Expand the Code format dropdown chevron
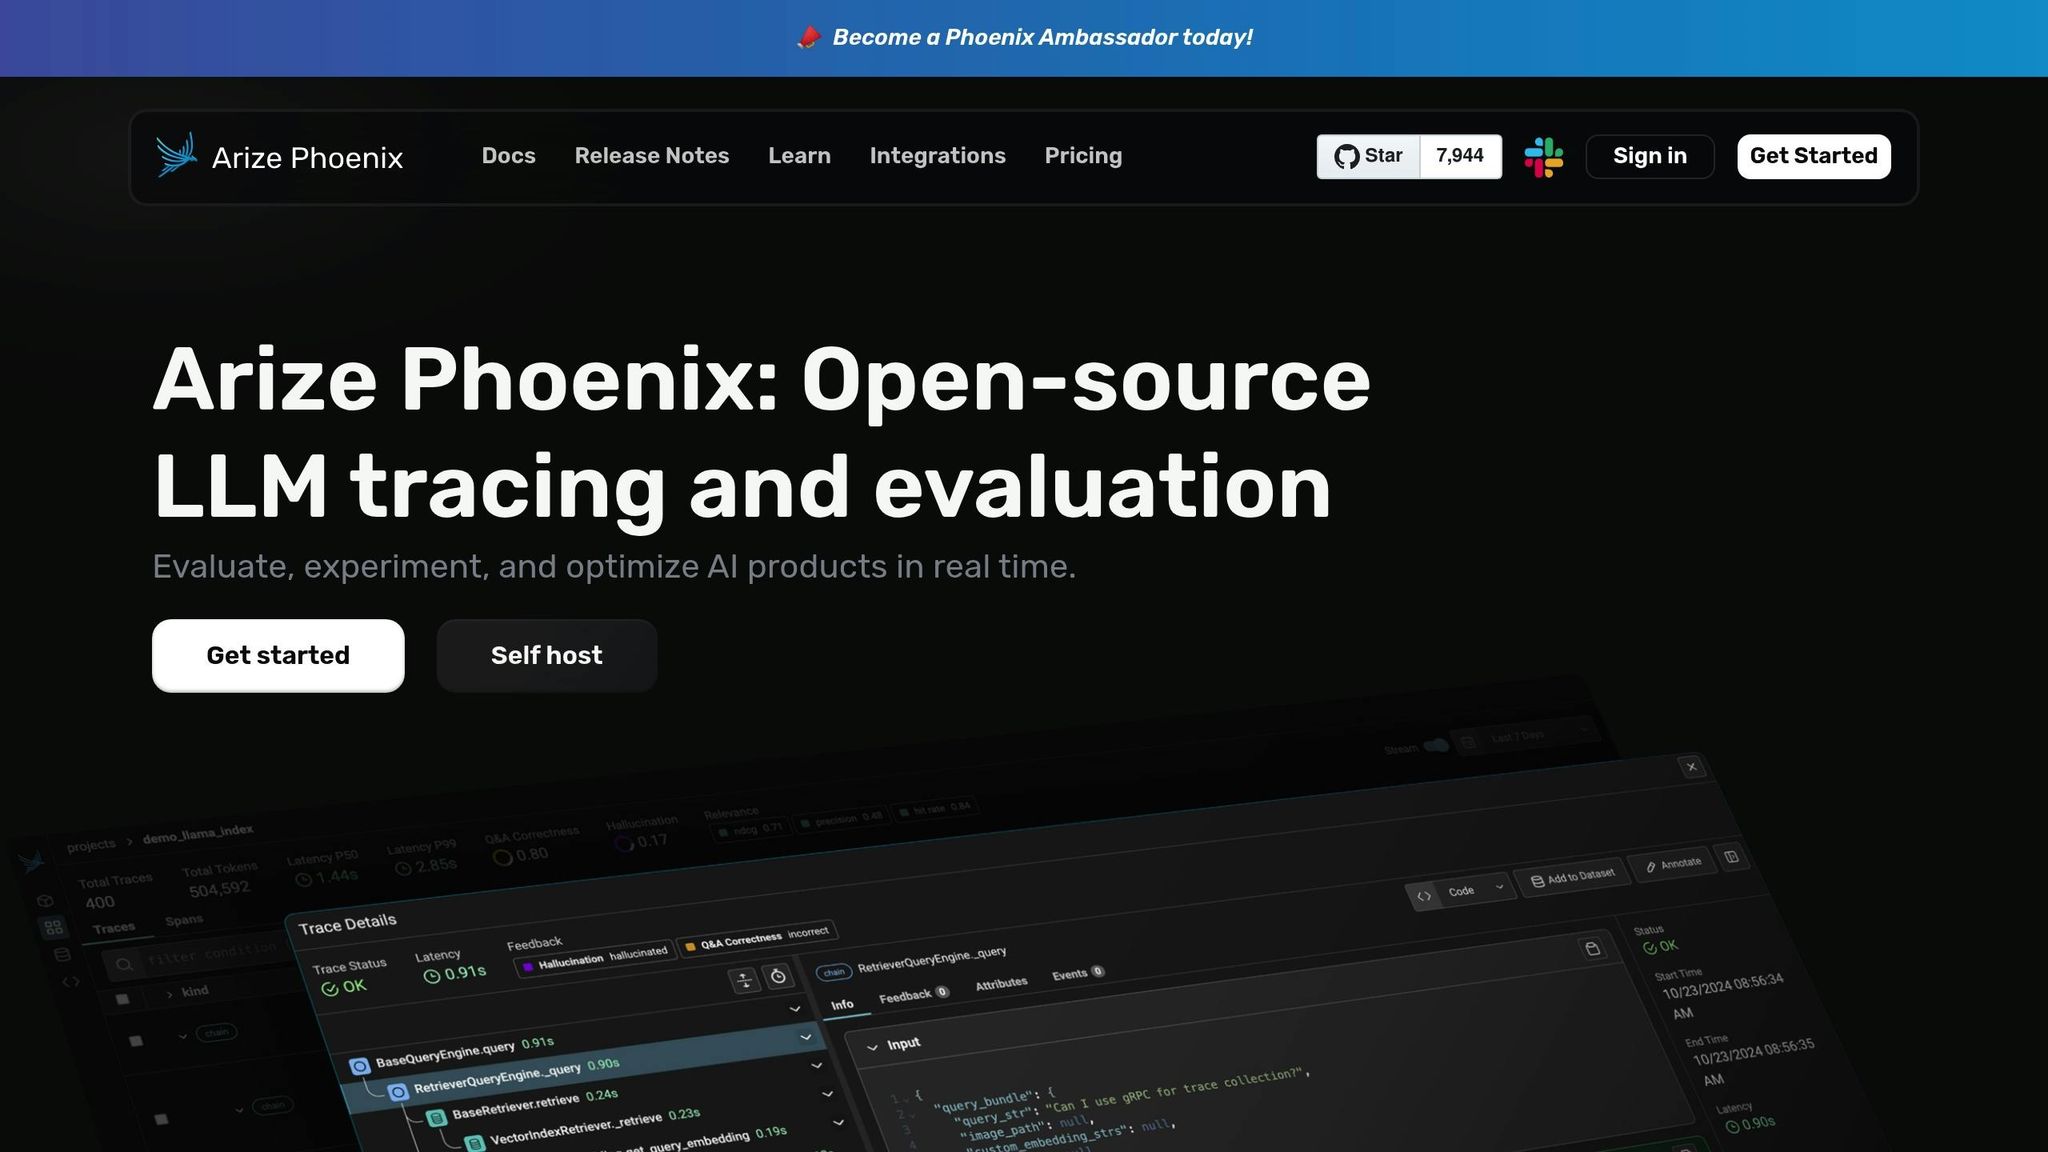The image size is (2048, 1152). coord(1500,887)
